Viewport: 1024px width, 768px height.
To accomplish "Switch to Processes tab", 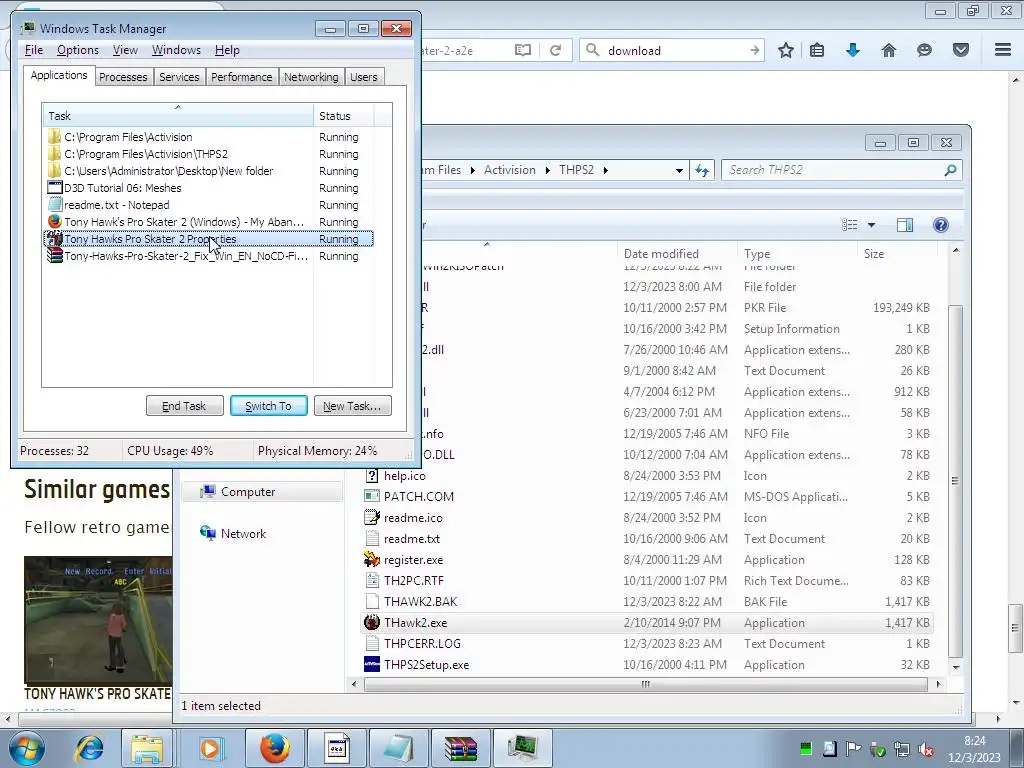I will click(123, 77).
